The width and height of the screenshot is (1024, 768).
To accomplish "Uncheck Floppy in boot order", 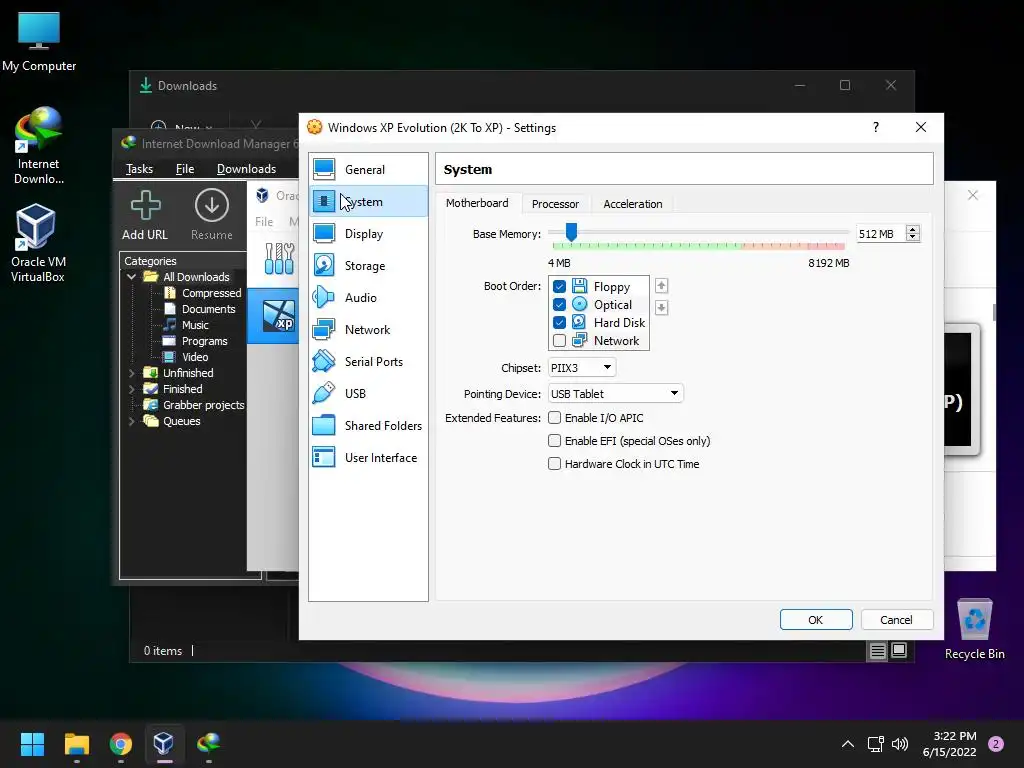I will pyautogui.click(x=559, y=287).
